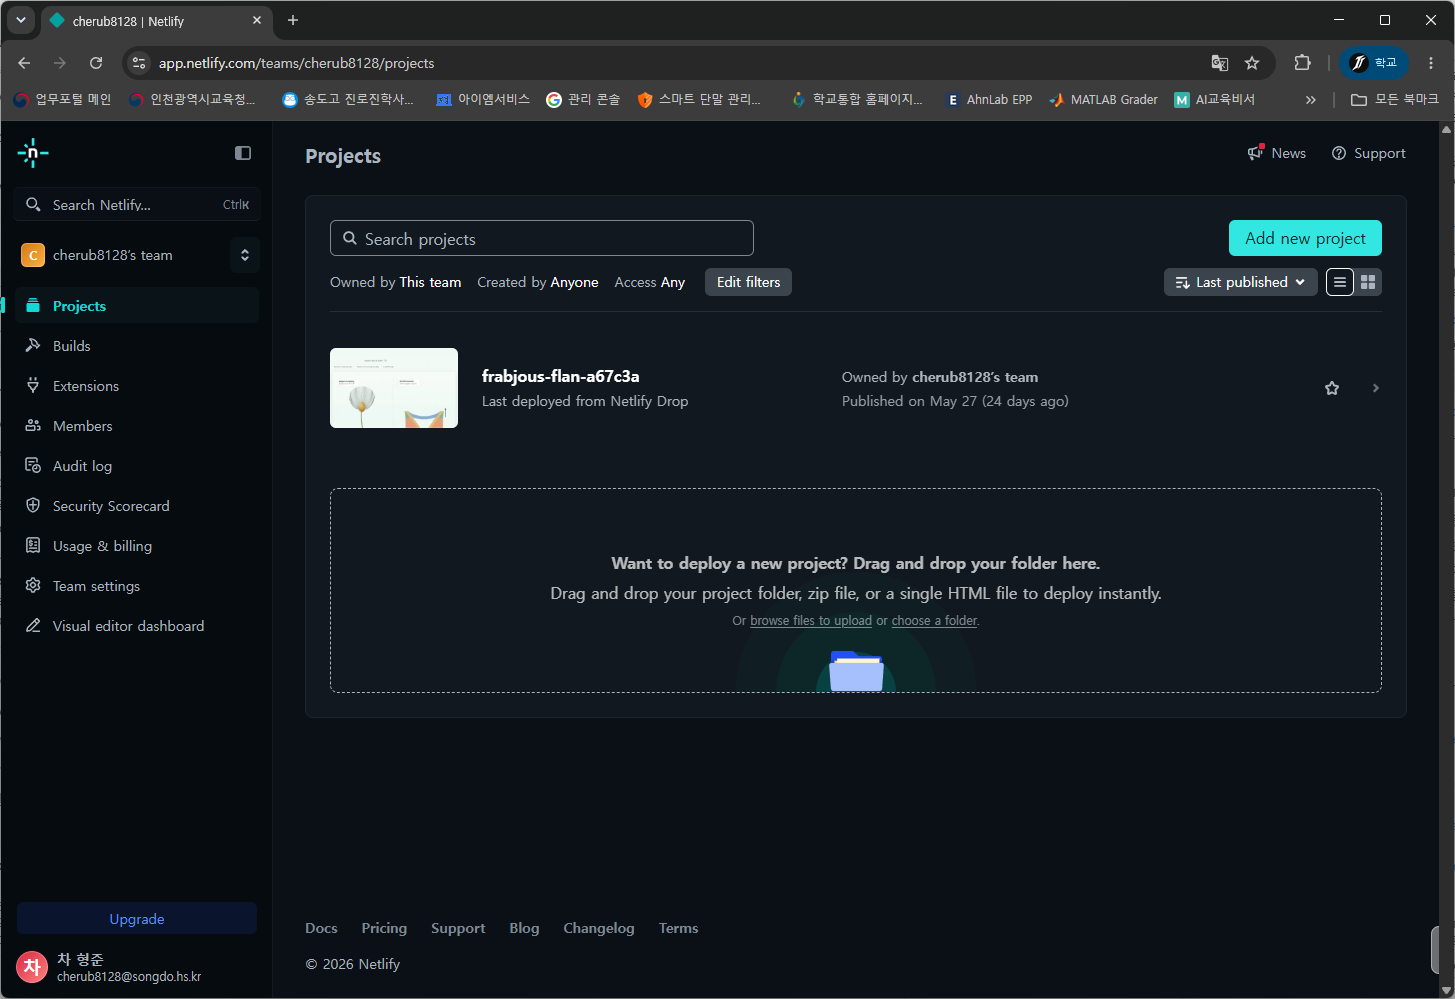The image size is (1455, 999).
Task: Go forward in browser history
Action: (x=60, y=63)
